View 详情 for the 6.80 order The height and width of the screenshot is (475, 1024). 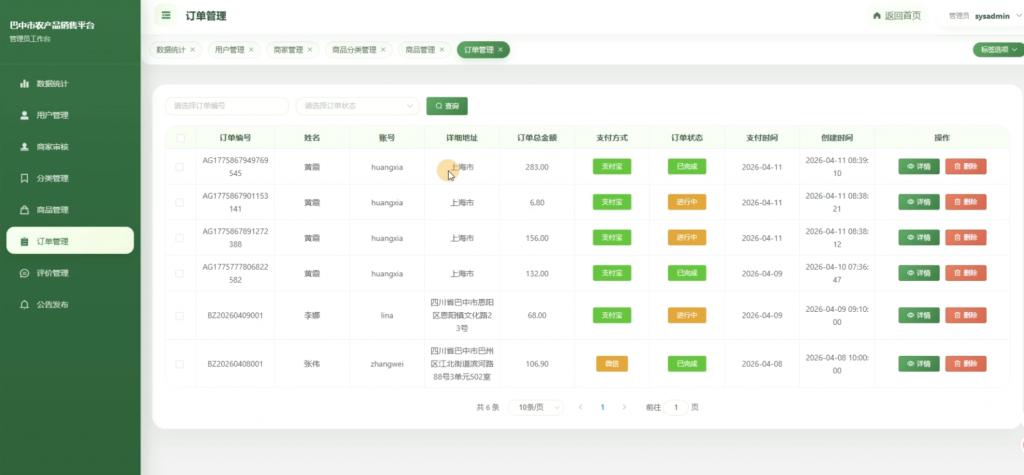pyautogui.click(x=919, y=203)
